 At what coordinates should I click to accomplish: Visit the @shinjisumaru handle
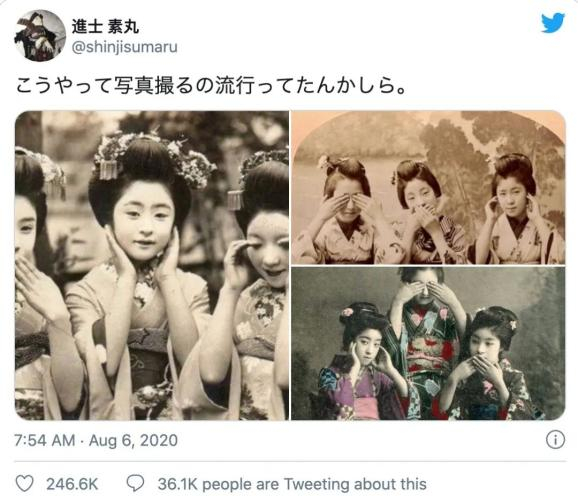124,47
